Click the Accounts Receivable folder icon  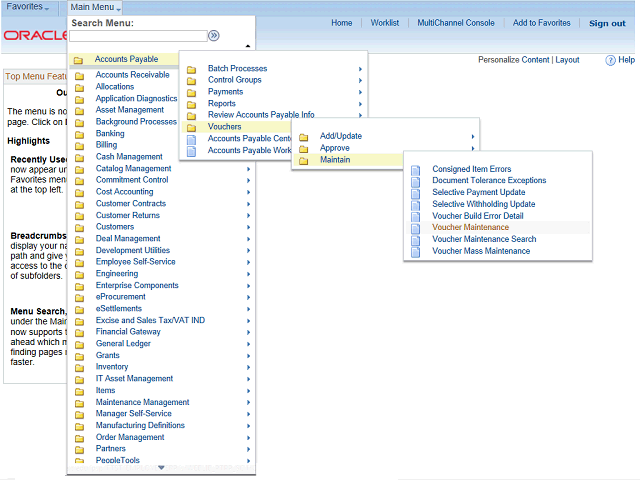pos(79,76)
